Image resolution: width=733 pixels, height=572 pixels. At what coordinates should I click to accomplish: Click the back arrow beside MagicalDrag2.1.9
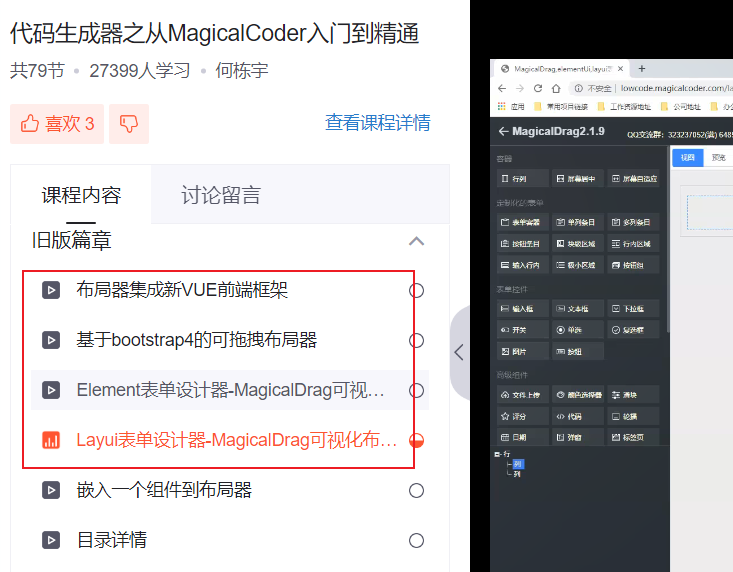point(503,131)
